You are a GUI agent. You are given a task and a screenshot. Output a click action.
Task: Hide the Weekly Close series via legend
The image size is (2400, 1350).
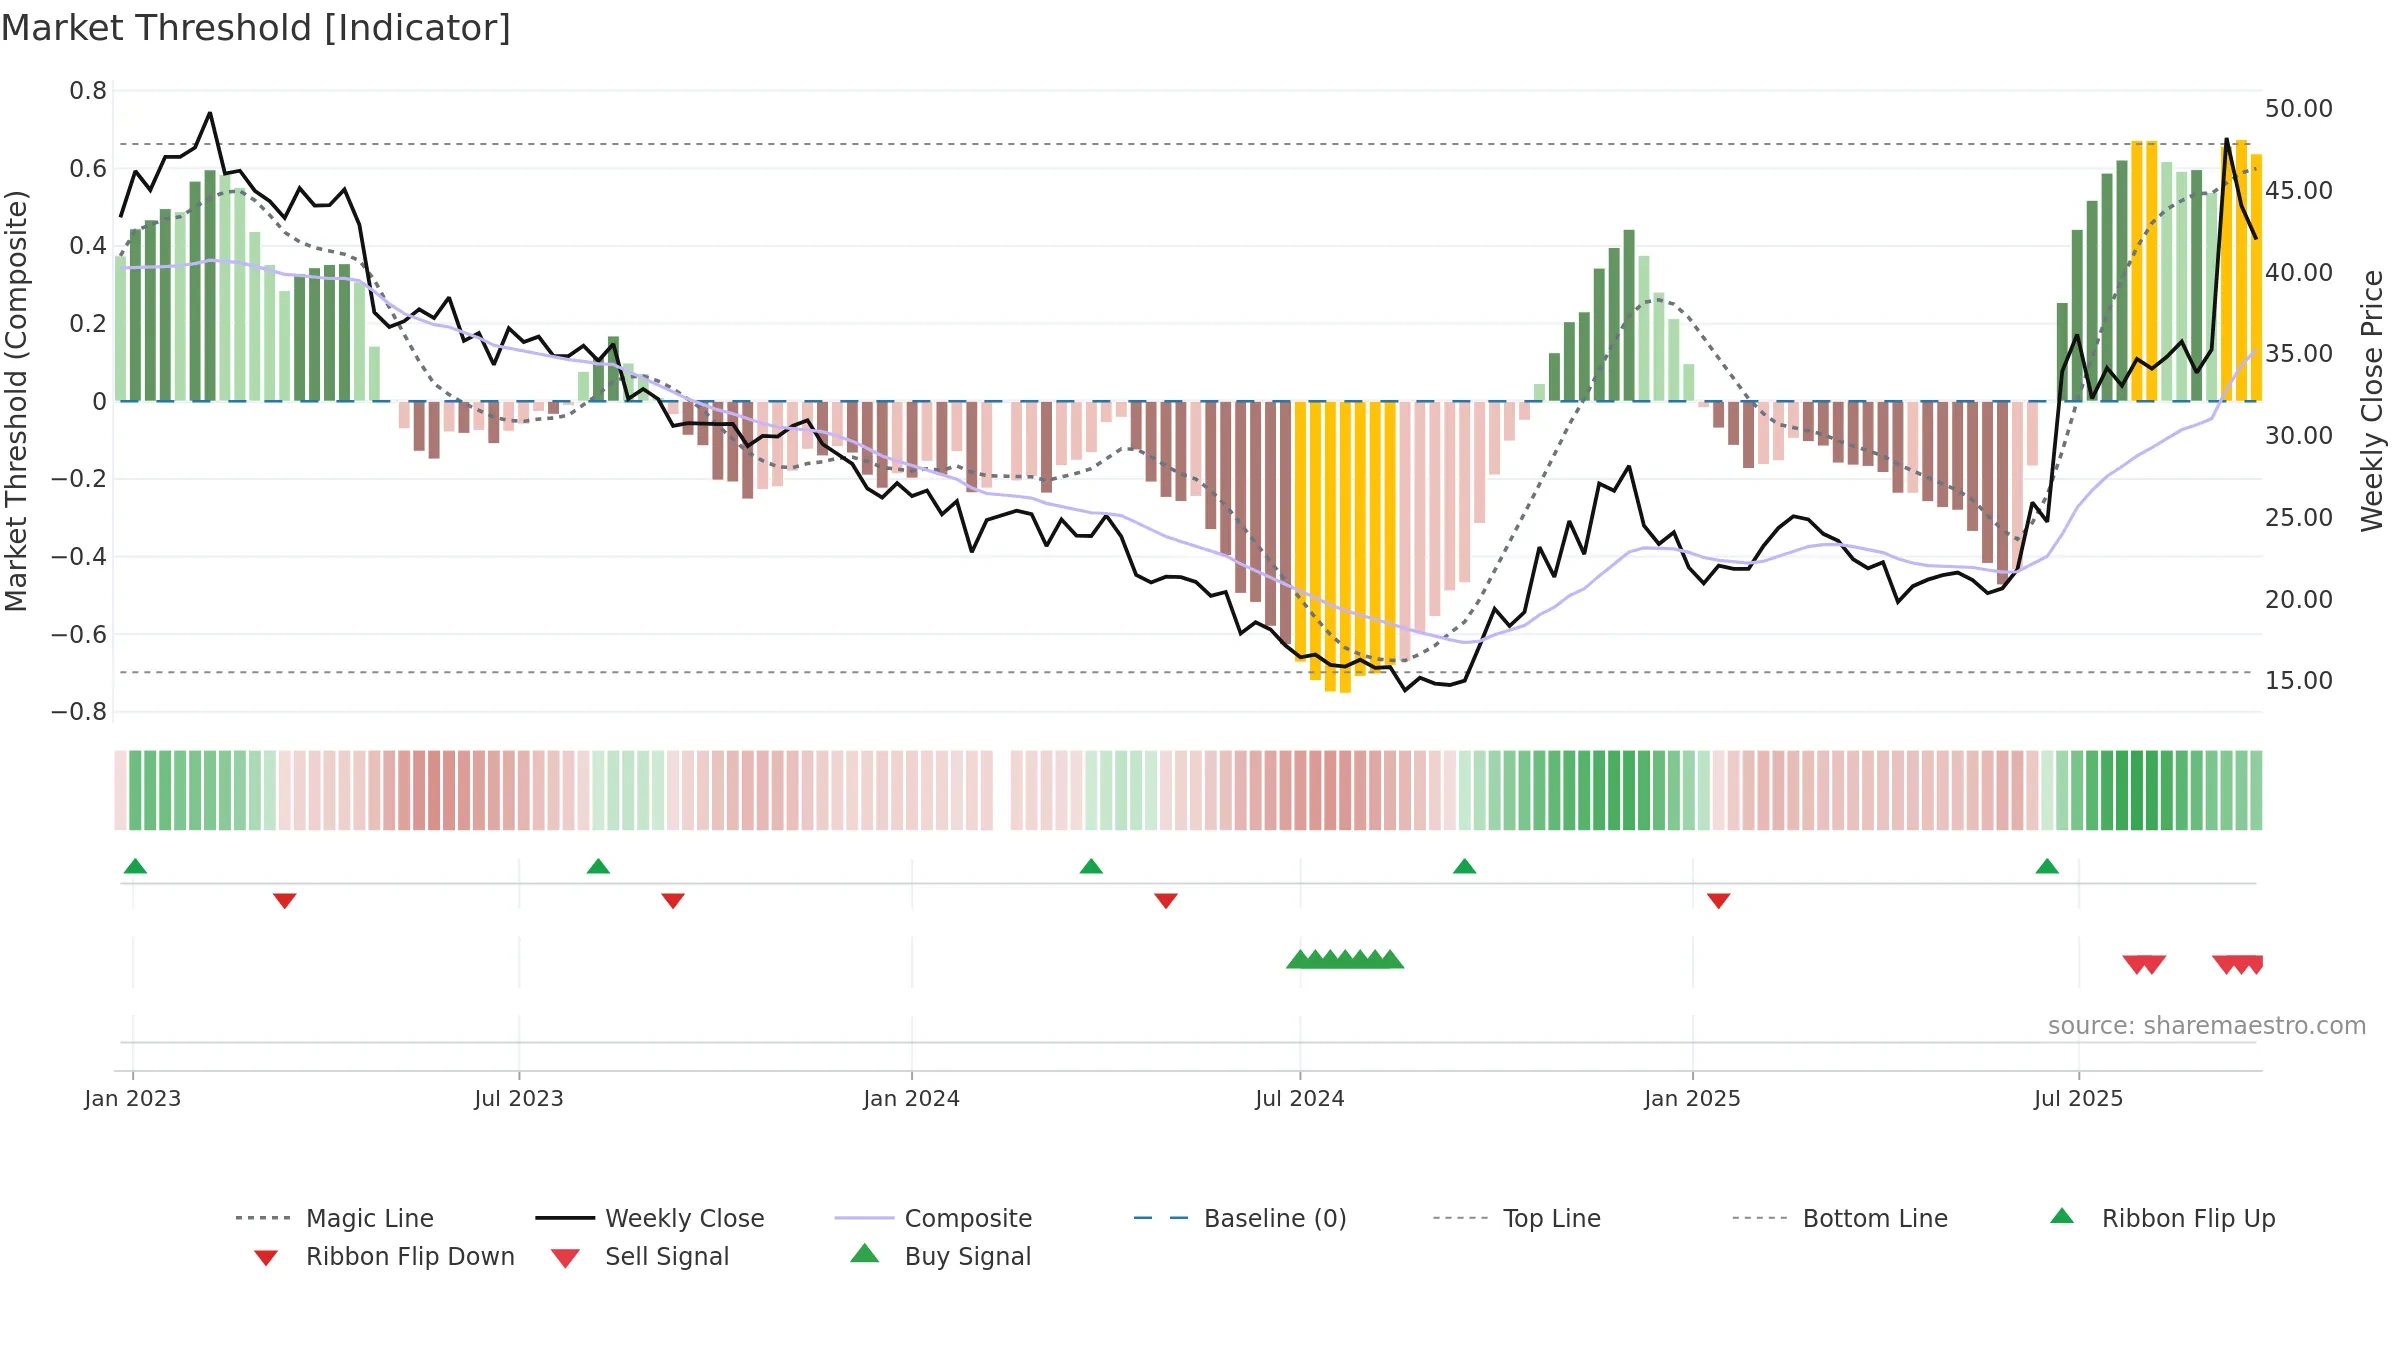pyautogui.click(x=650, y=1218)
